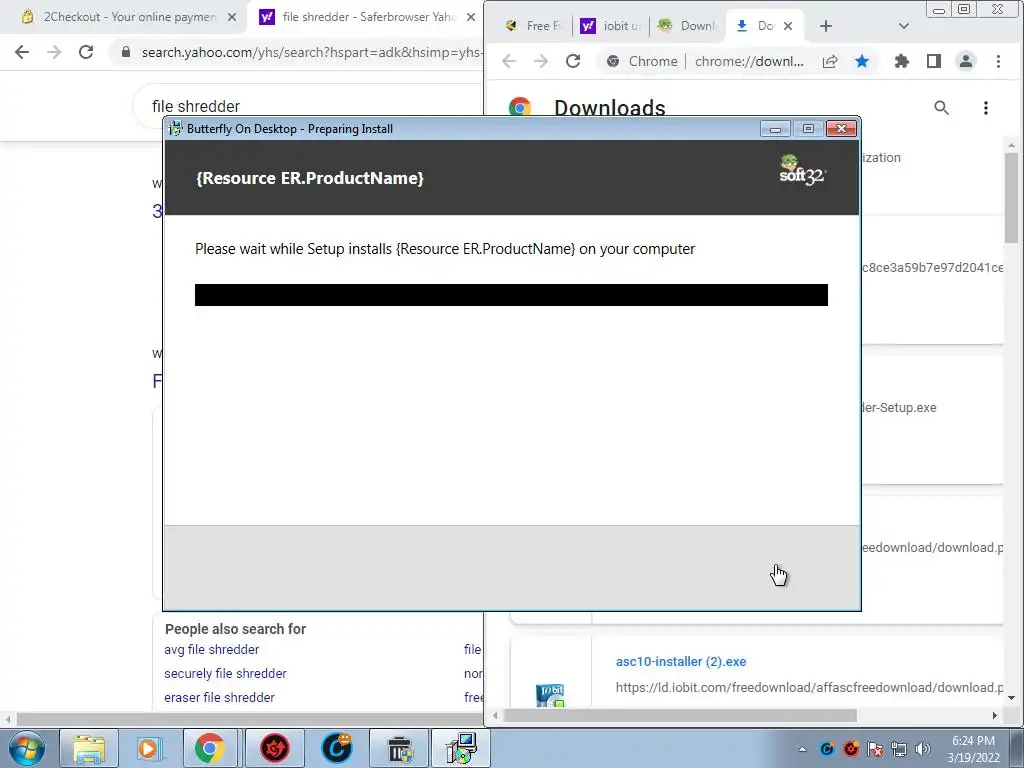Close the file shredder Yahoo tab

471,17
